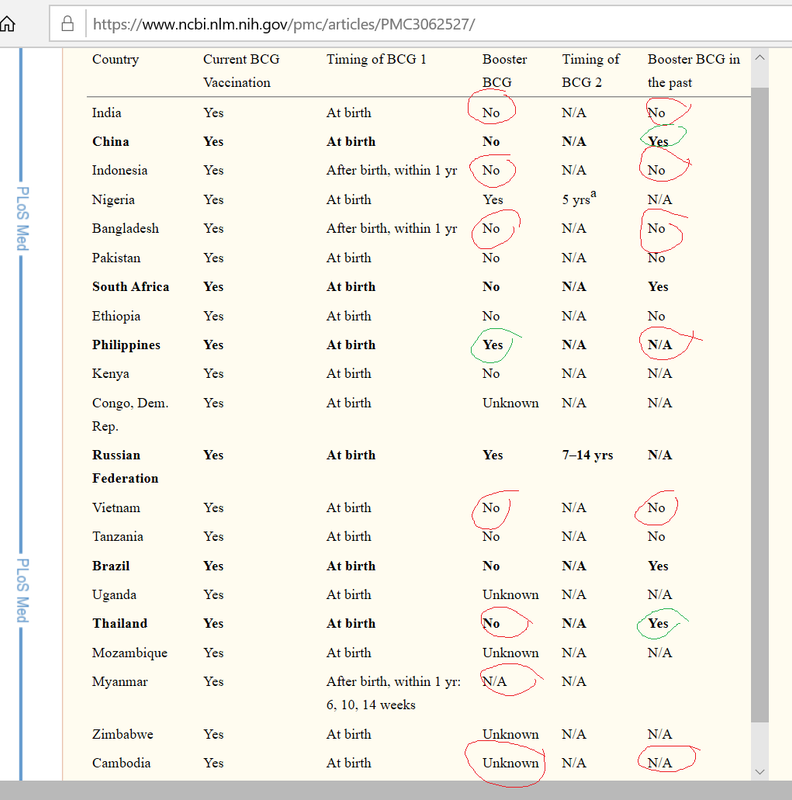Click Myanmar's '6, 10, 14 weeks' timing text
792x800 pixels.
tap(370, 705)
